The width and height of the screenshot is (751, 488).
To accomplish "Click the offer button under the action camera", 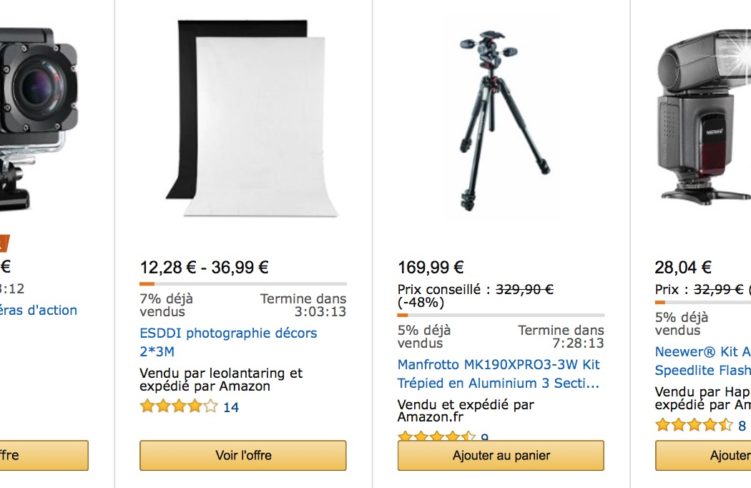I will pyautogui.click(x=44, y=455).
